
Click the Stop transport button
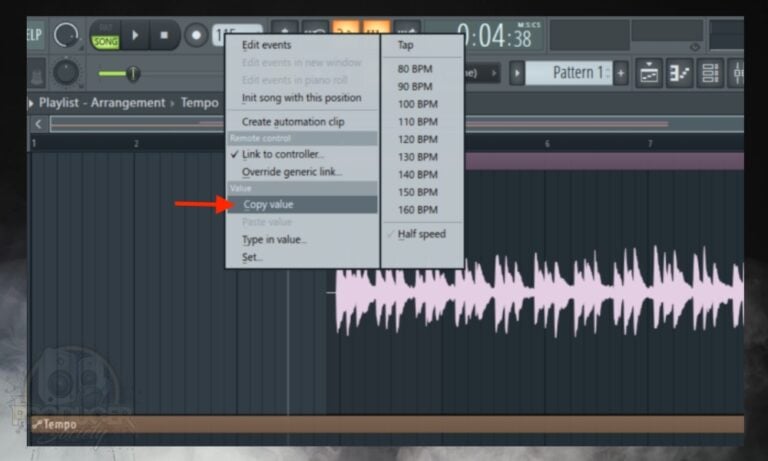(164, 35)
